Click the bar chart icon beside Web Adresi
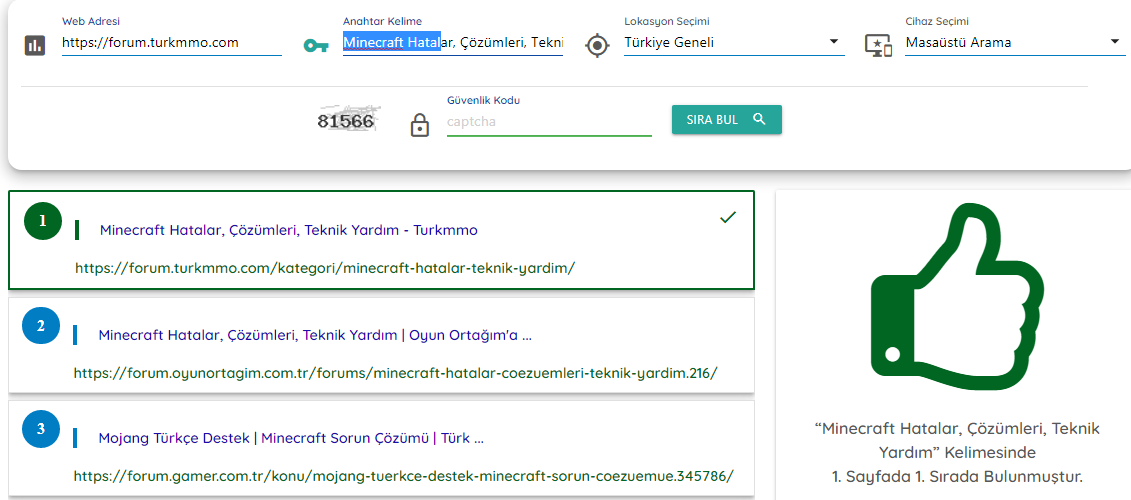 [35, 45]
